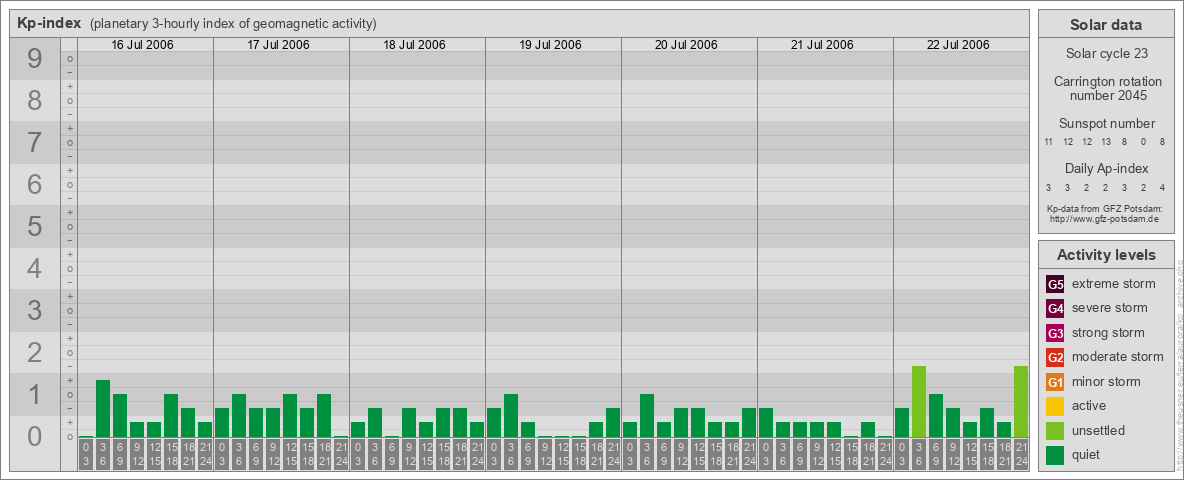Select the G2 moderate storm badge

coord(1055,357)
